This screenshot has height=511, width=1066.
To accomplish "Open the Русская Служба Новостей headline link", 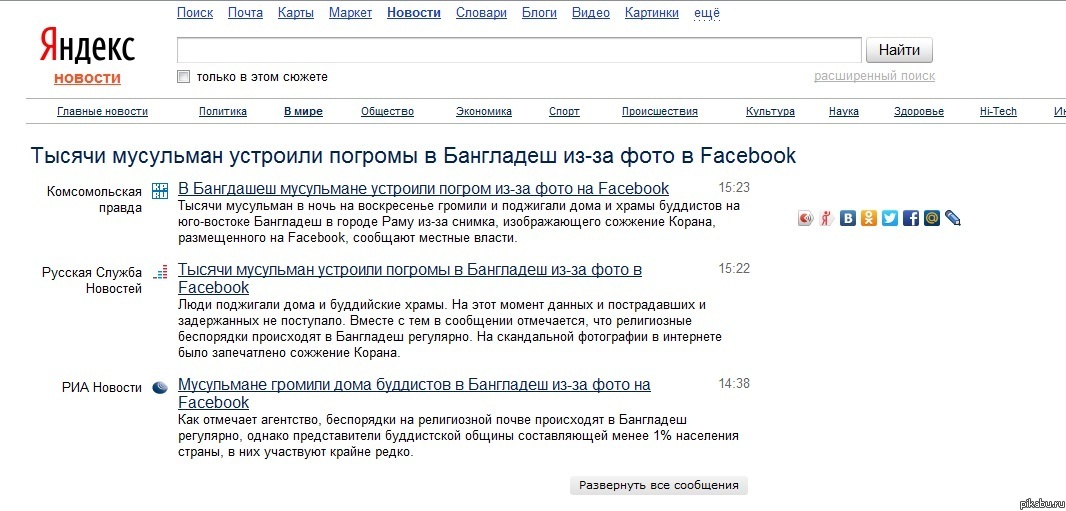I will (x=410, y=279).
